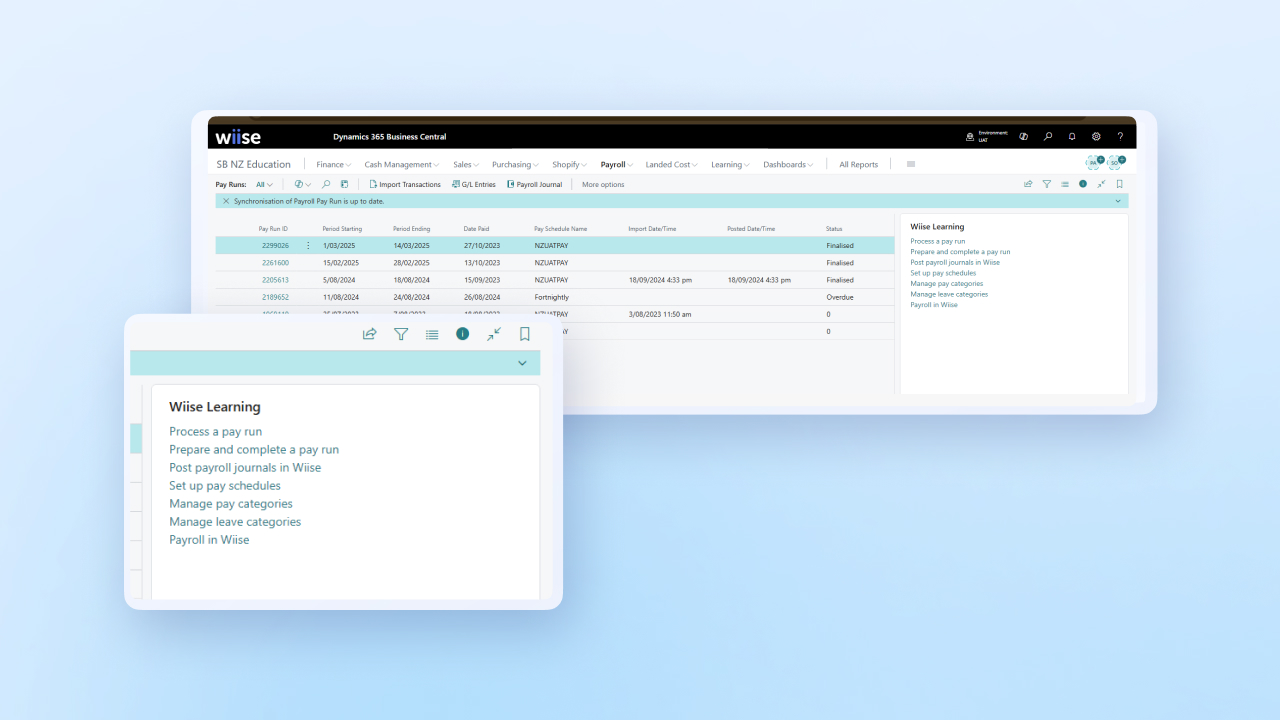Open the settings gear in the header
This screenshot has height=720, width=1280.
(1096, 137)
